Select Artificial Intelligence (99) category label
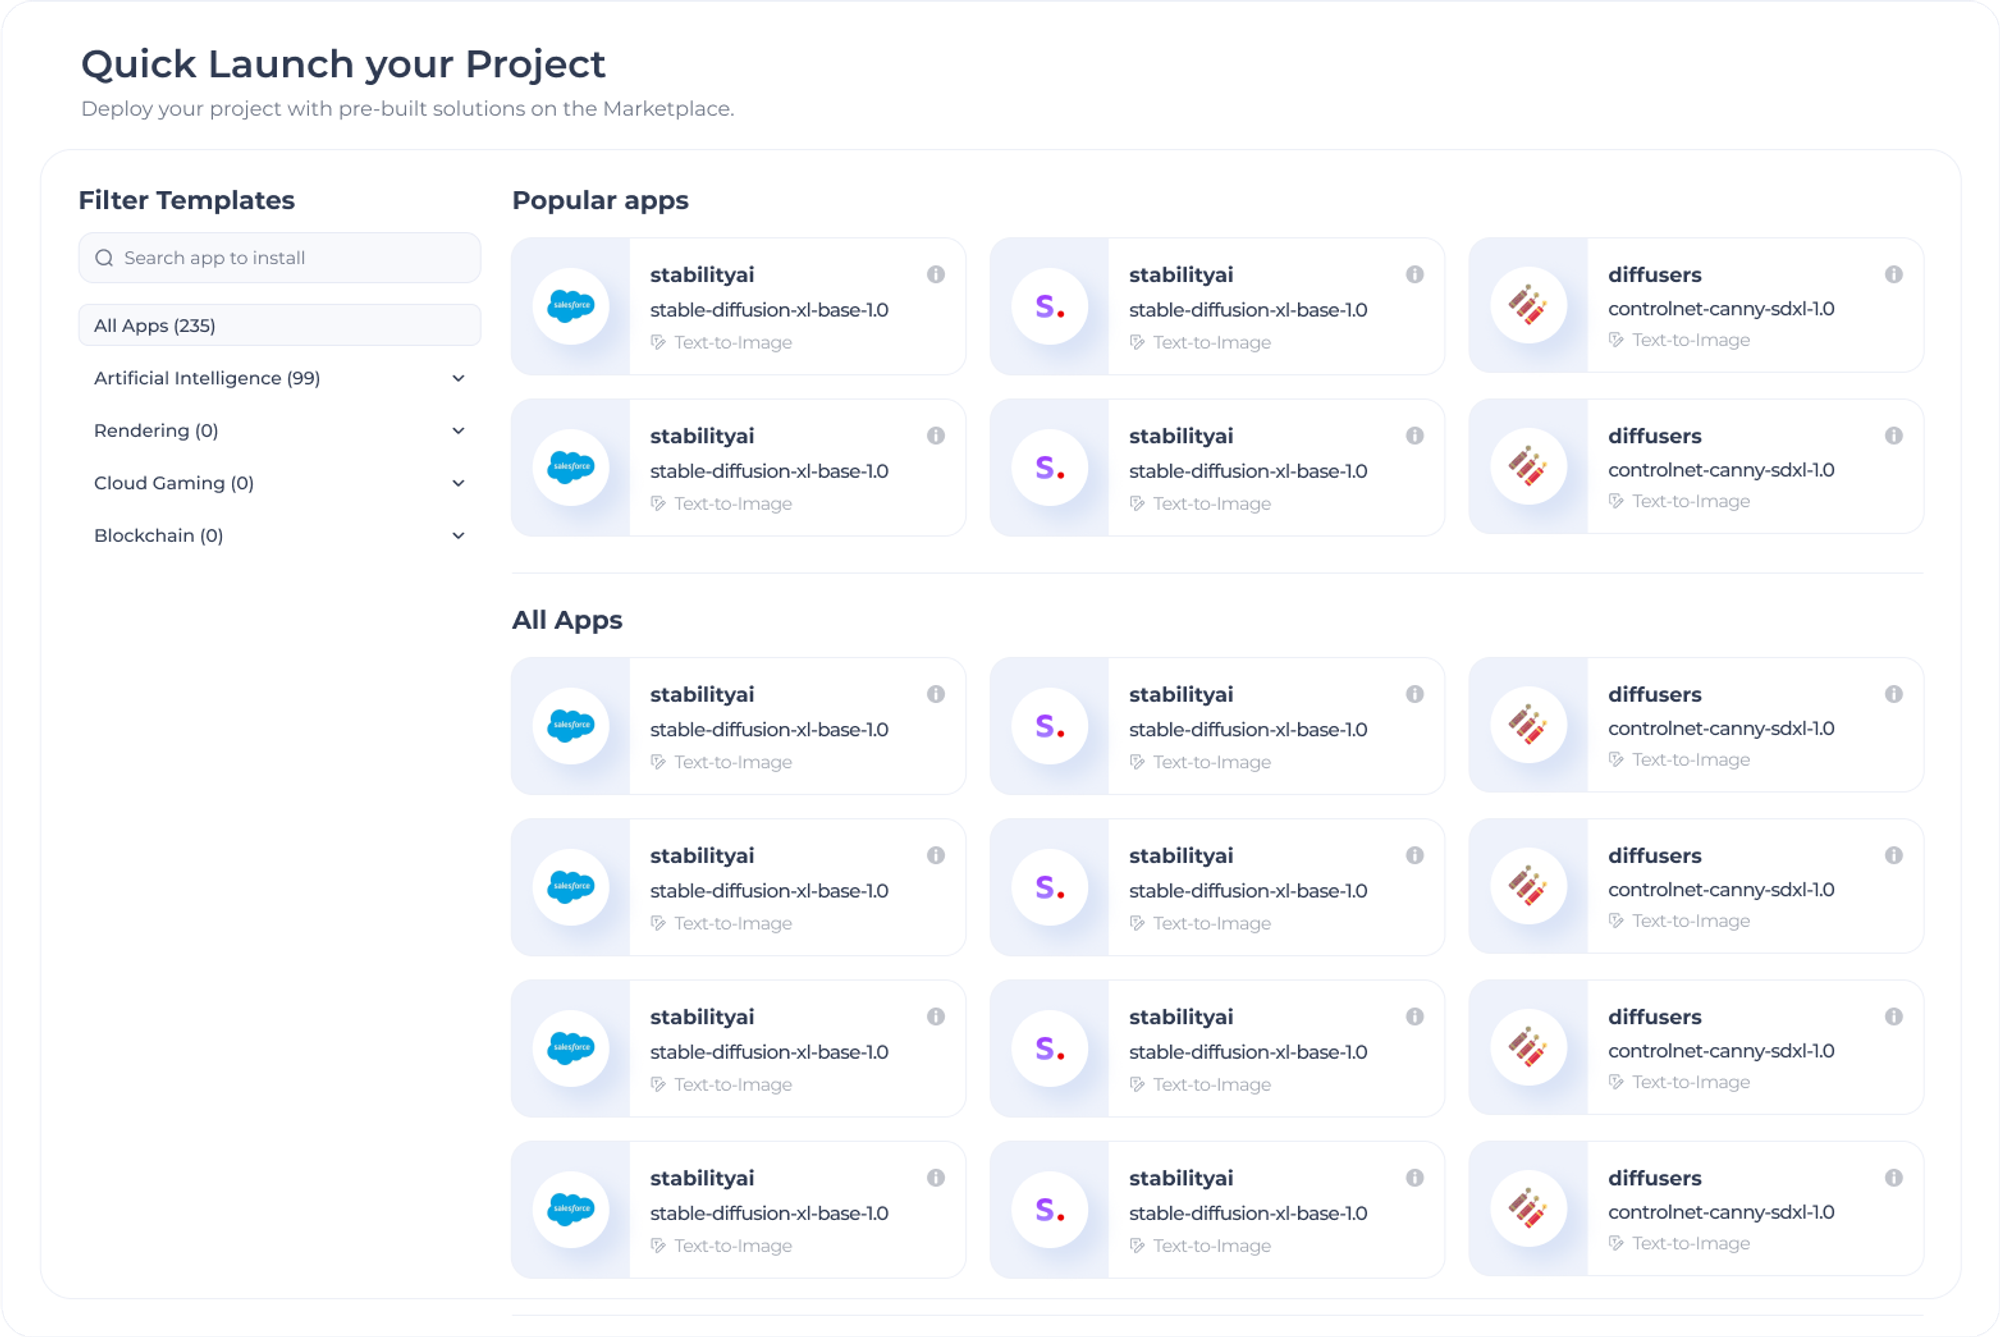This screenshot has width=2000, height=1337. 207,378
